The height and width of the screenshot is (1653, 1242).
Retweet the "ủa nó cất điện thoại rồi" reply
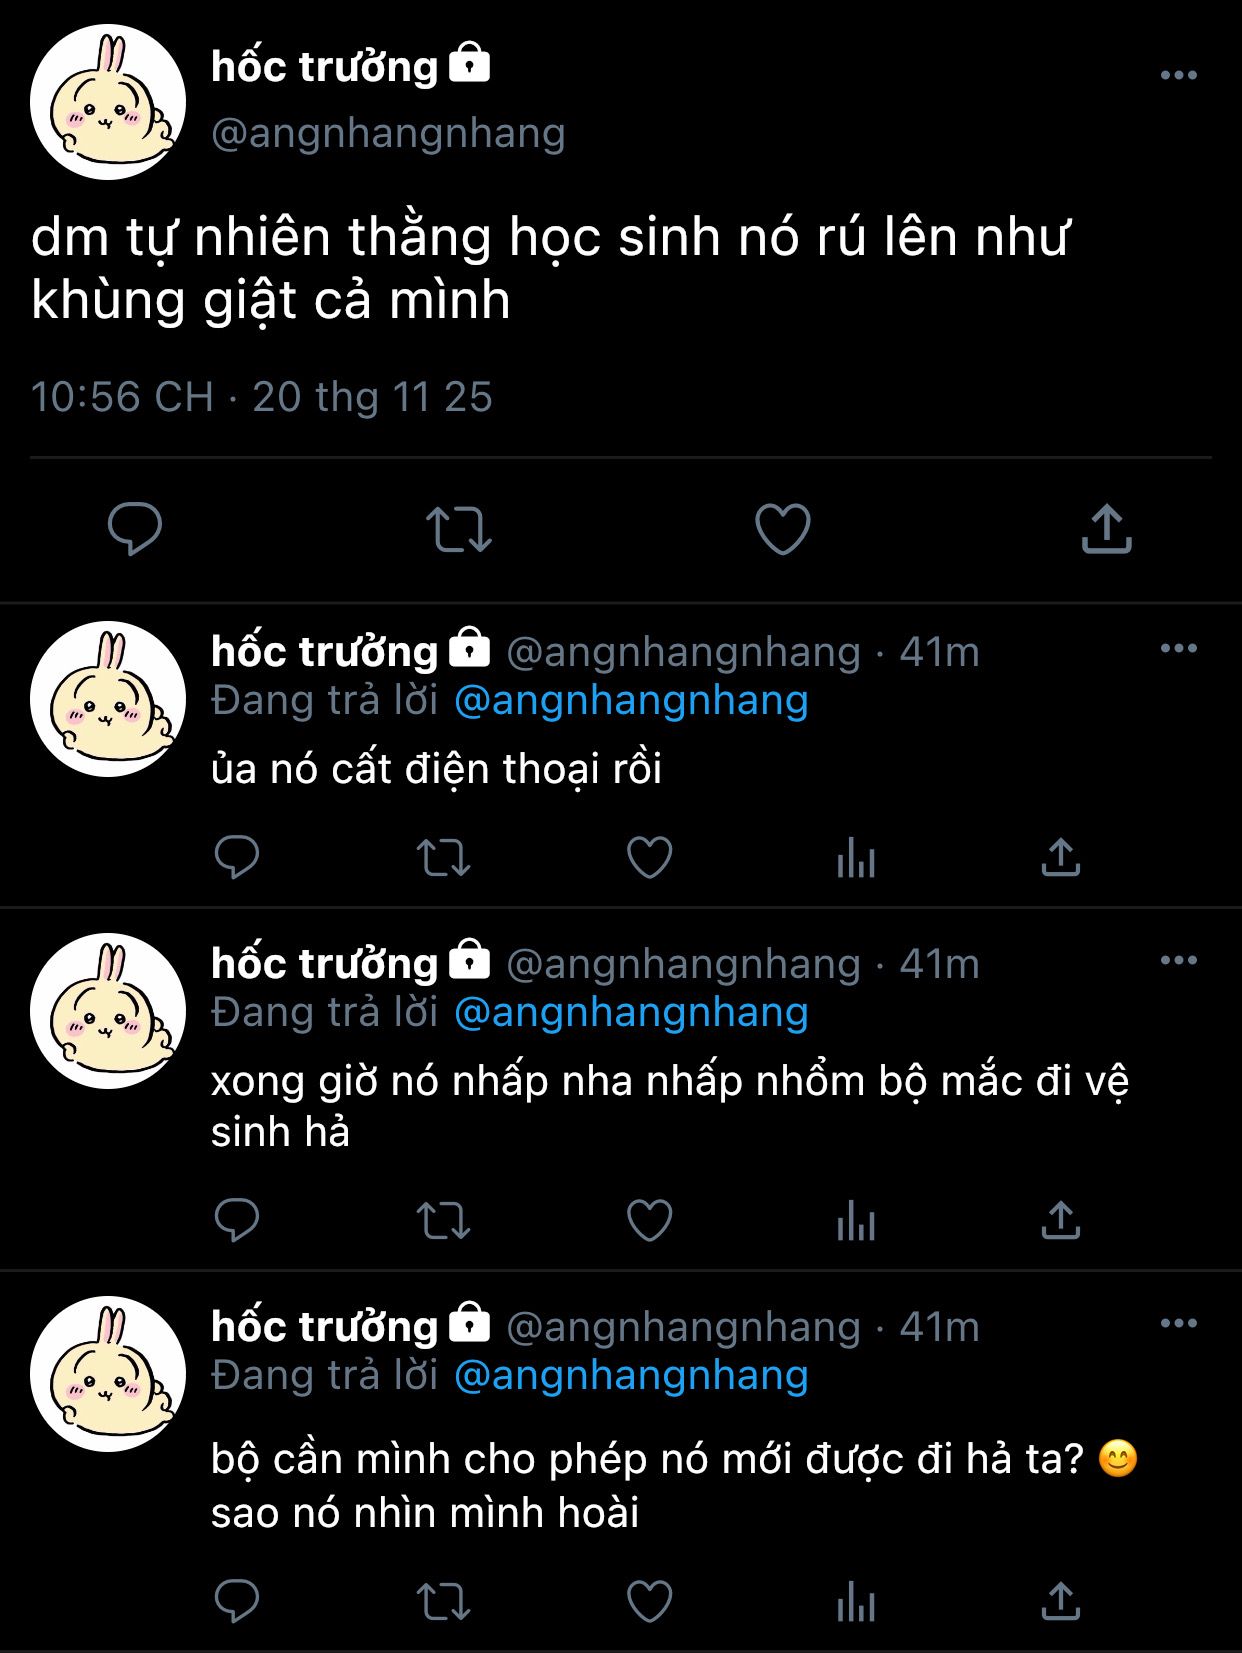pos(443,858)
